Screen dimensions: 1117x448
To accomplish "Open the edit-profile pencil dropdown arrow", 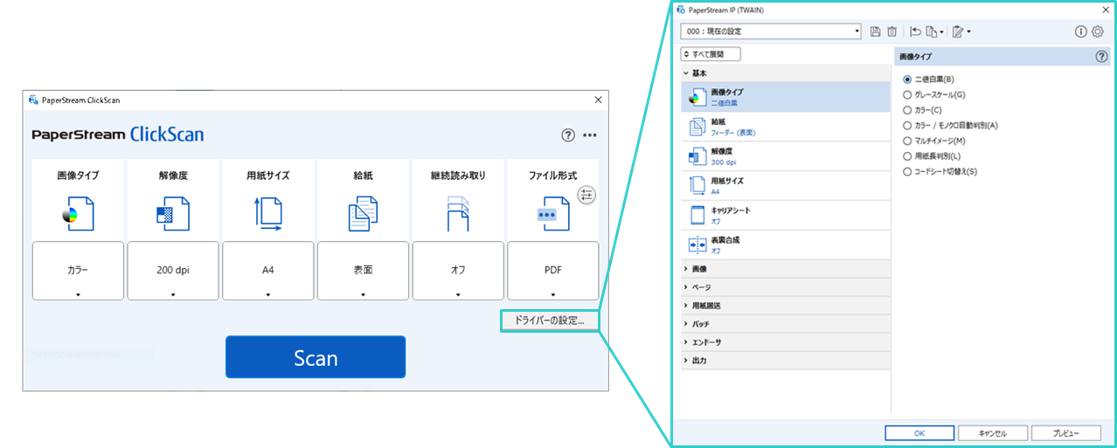I will (969, 32).
